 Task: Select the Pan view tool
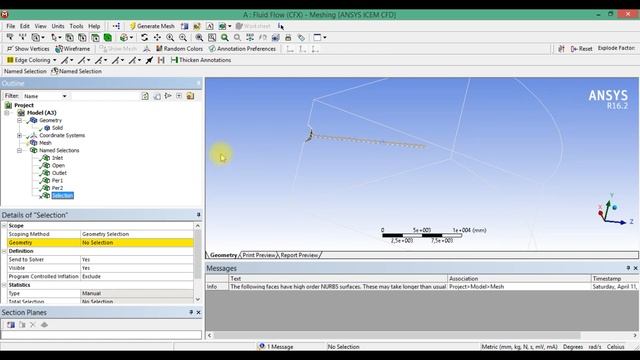pos(157,38)
